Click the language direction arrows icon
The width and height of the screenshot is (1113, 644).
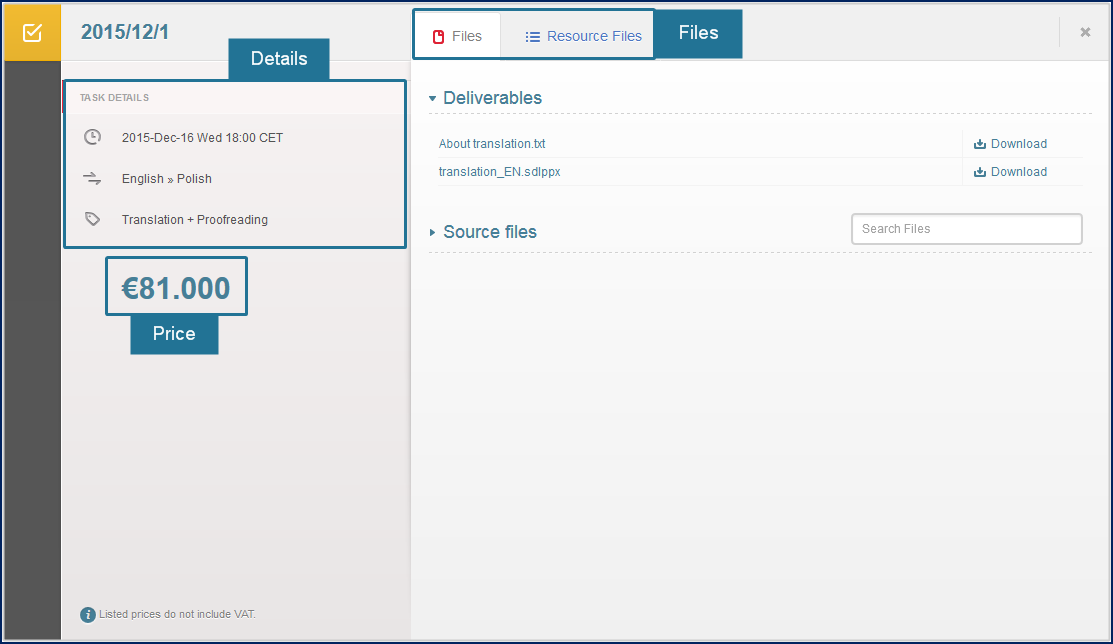92,178
